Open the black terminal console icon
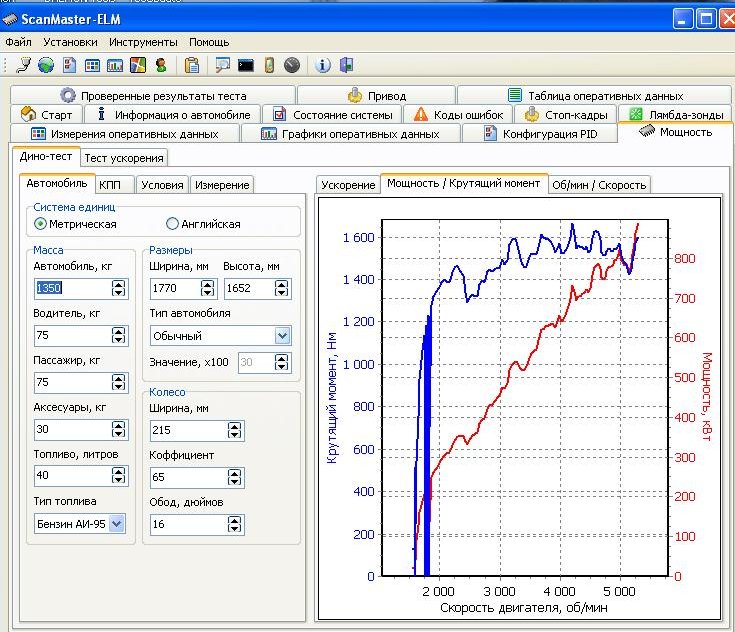This screenshot has height=632, width=735. pos(246,65)
